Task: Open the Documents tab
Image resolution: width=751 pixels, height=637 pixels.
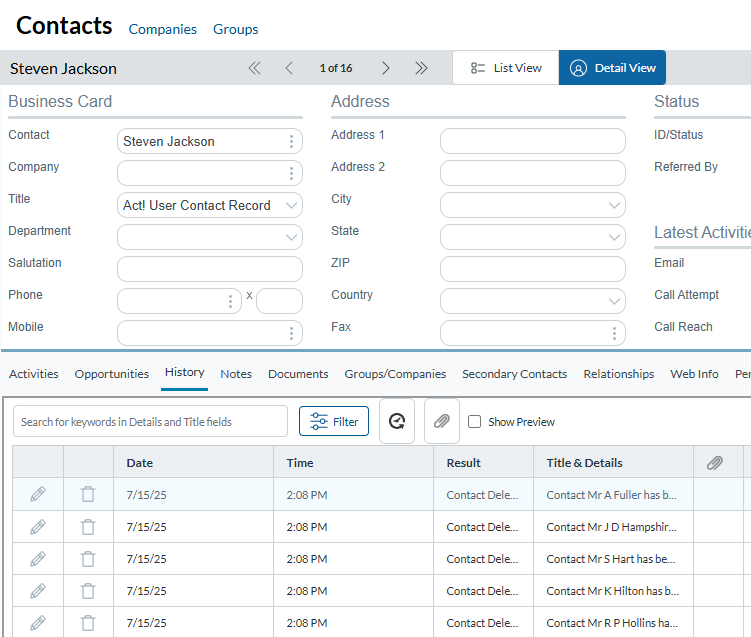Action: click(x=298, y=374)
